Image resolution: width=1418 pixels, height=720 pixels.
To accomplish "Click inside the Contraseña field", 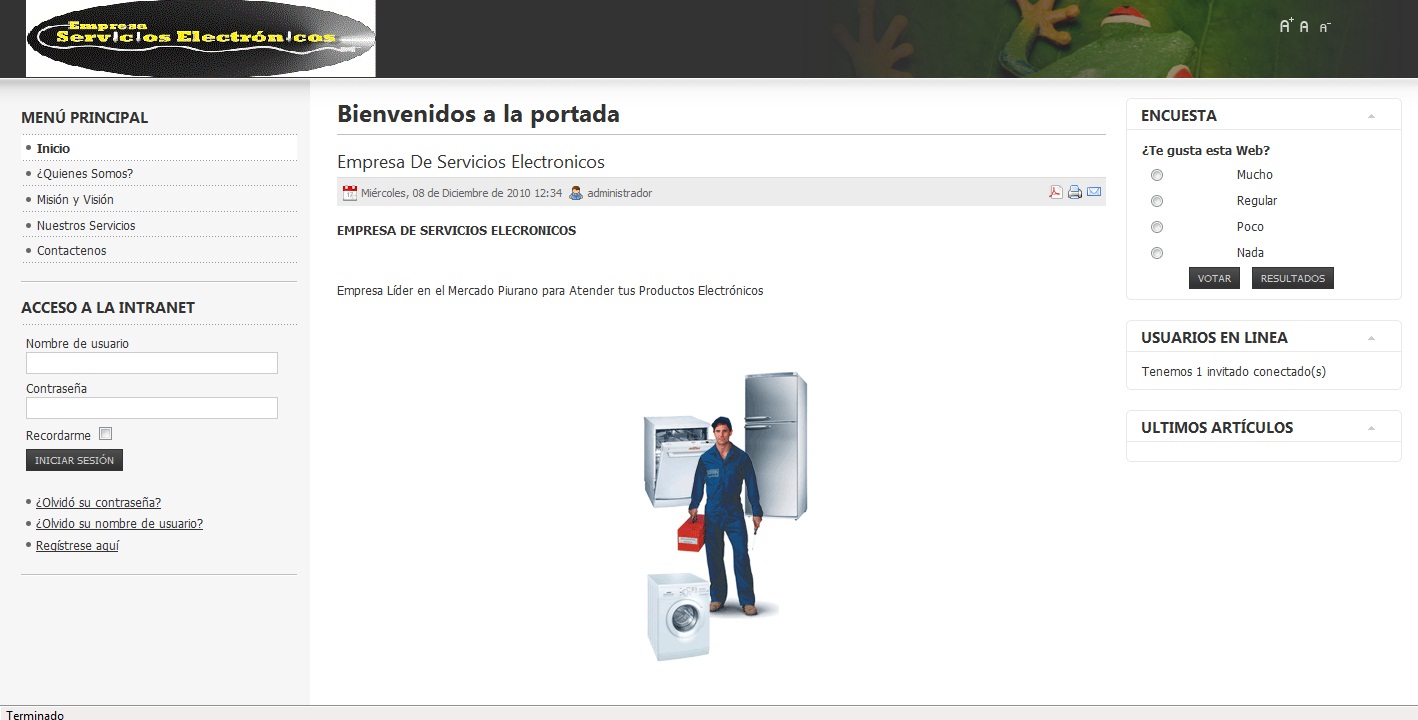I will coord(151,407).
